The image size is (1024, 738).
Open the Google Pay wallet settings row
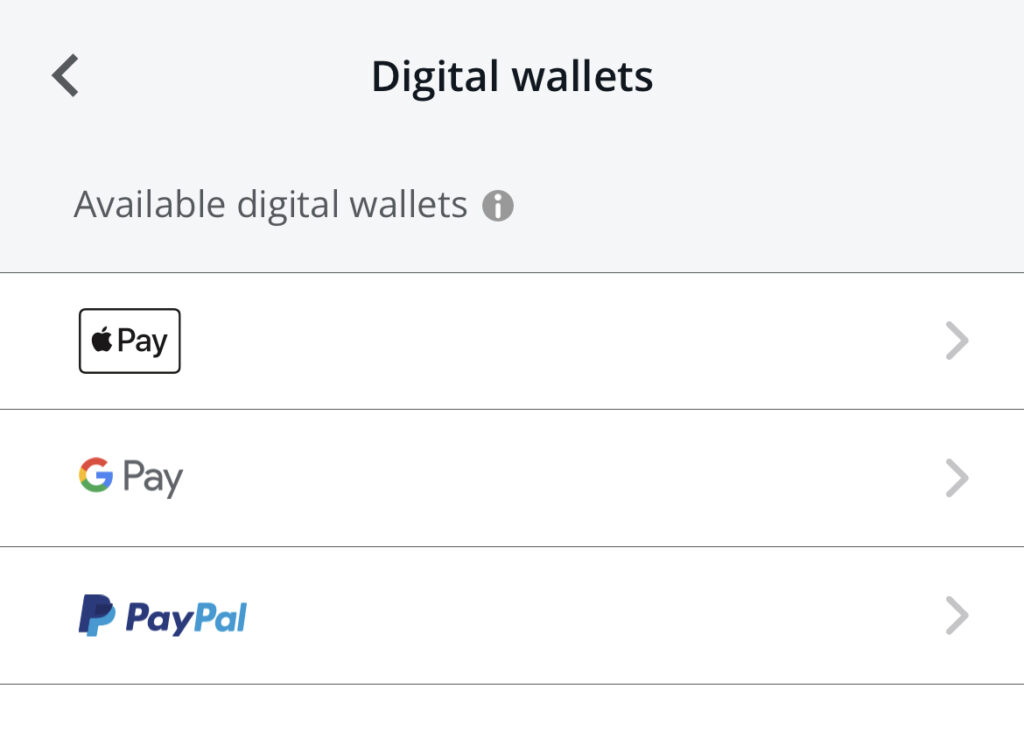coord(512,477)
